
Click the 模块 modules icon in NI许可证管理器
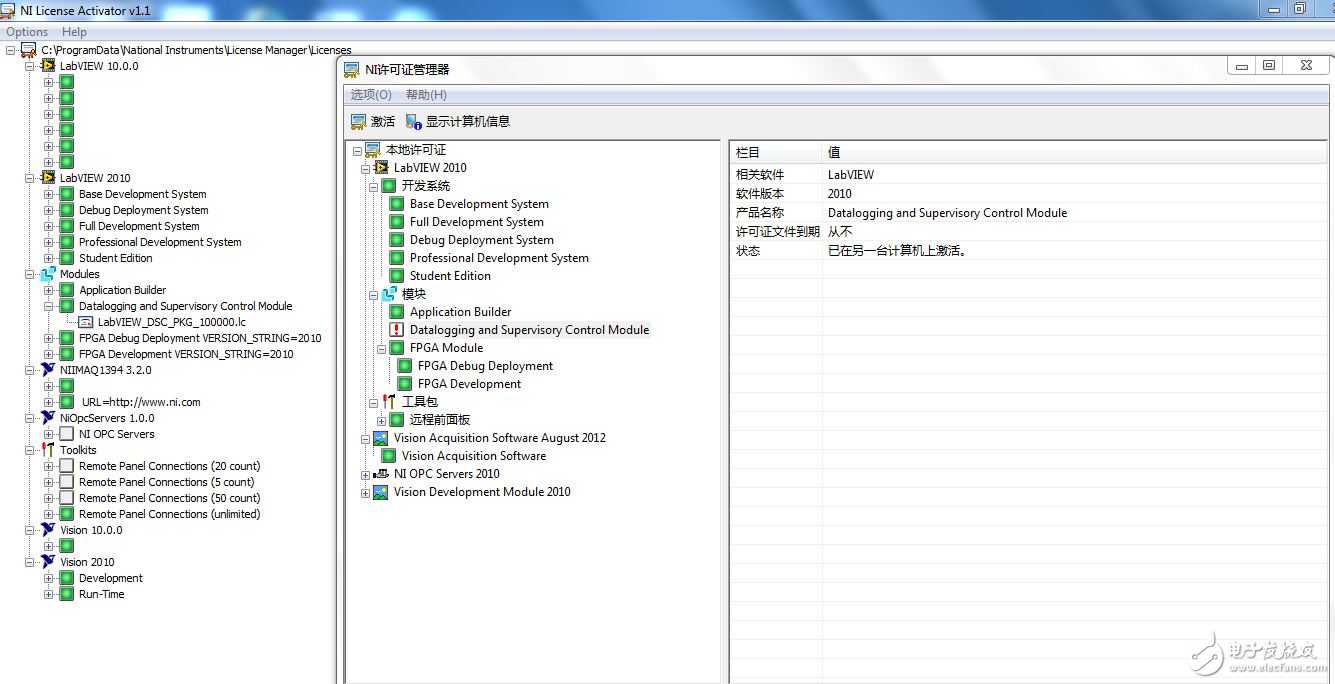pyautogui.click(x=389, y=294)
